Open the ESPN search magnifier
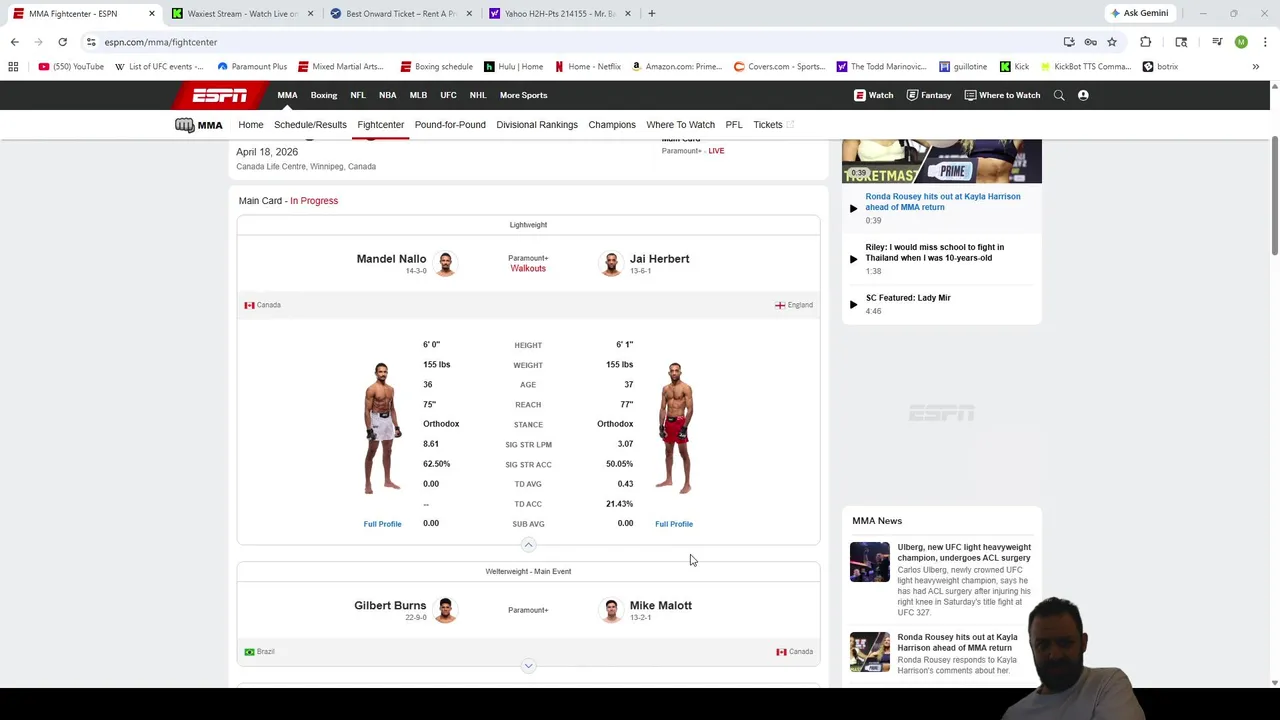This screenshot has width=1280, height=720. click(1059, 95)
